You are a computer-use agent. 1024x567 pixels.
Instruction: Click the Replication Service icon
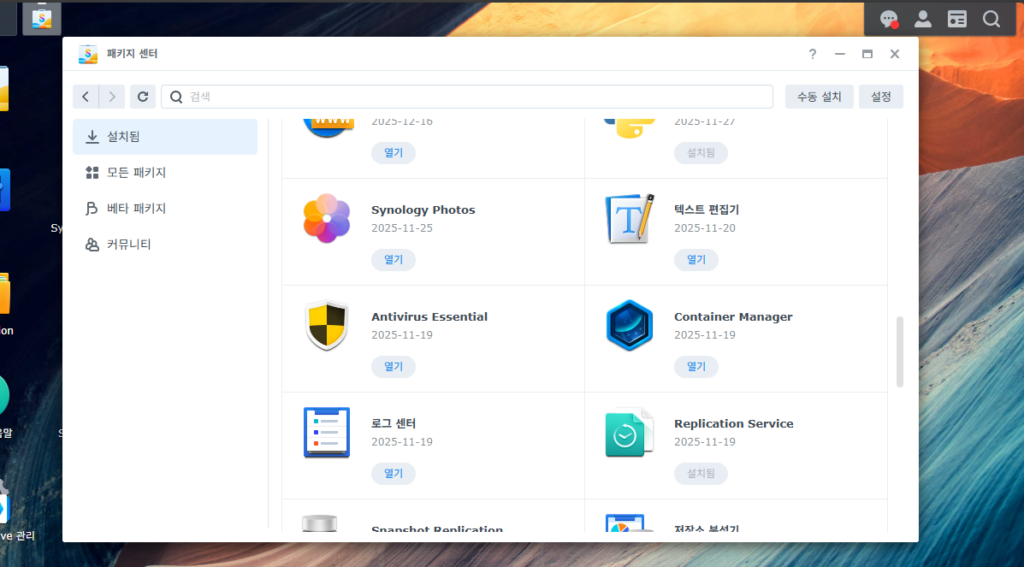(x=629, y=432)
